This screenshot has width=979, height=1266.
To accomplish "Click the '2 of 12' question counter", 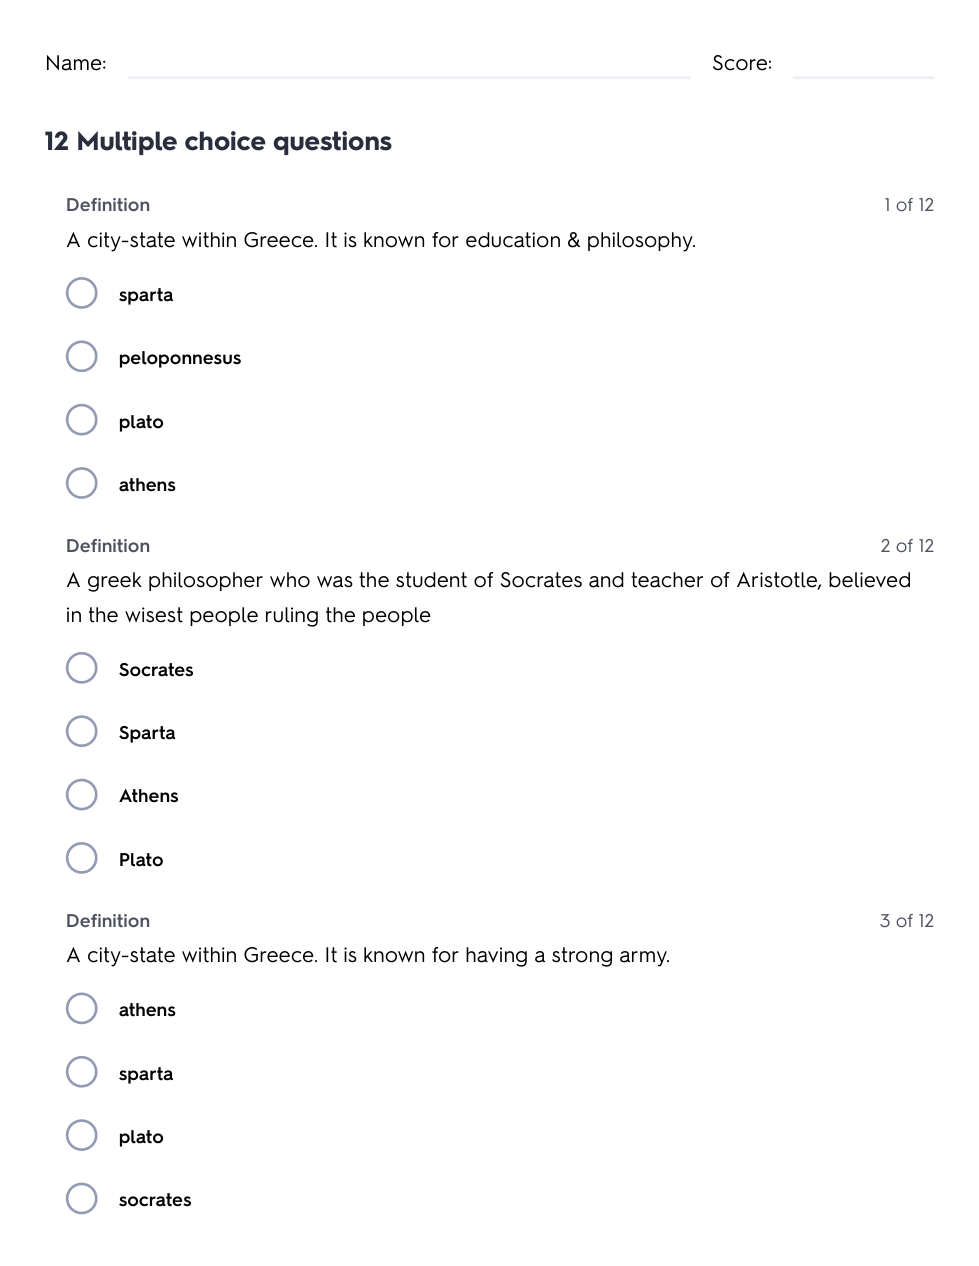I will [x=906, y=546].
